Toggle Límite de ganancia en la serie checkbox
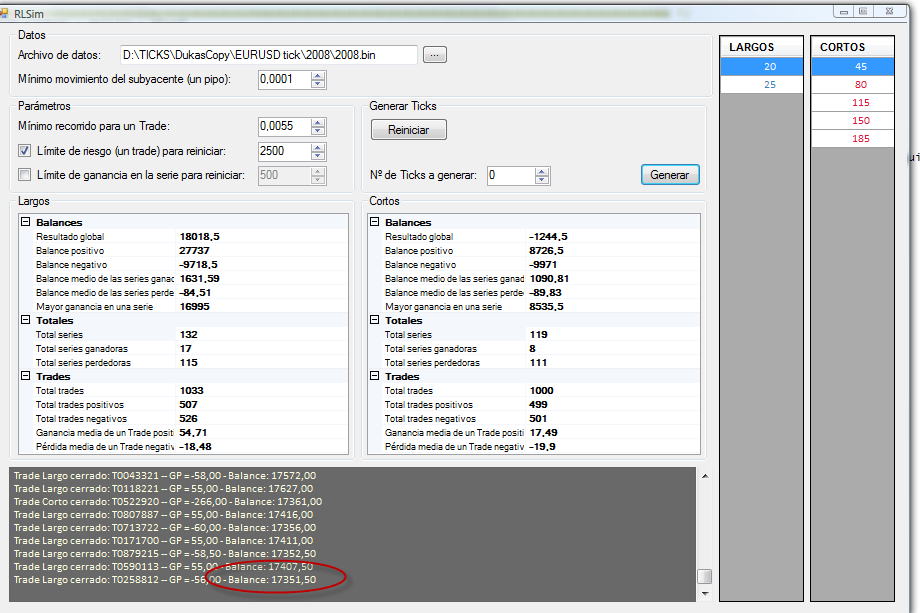Viewport: 920px width, 613px height. [26, 176]
